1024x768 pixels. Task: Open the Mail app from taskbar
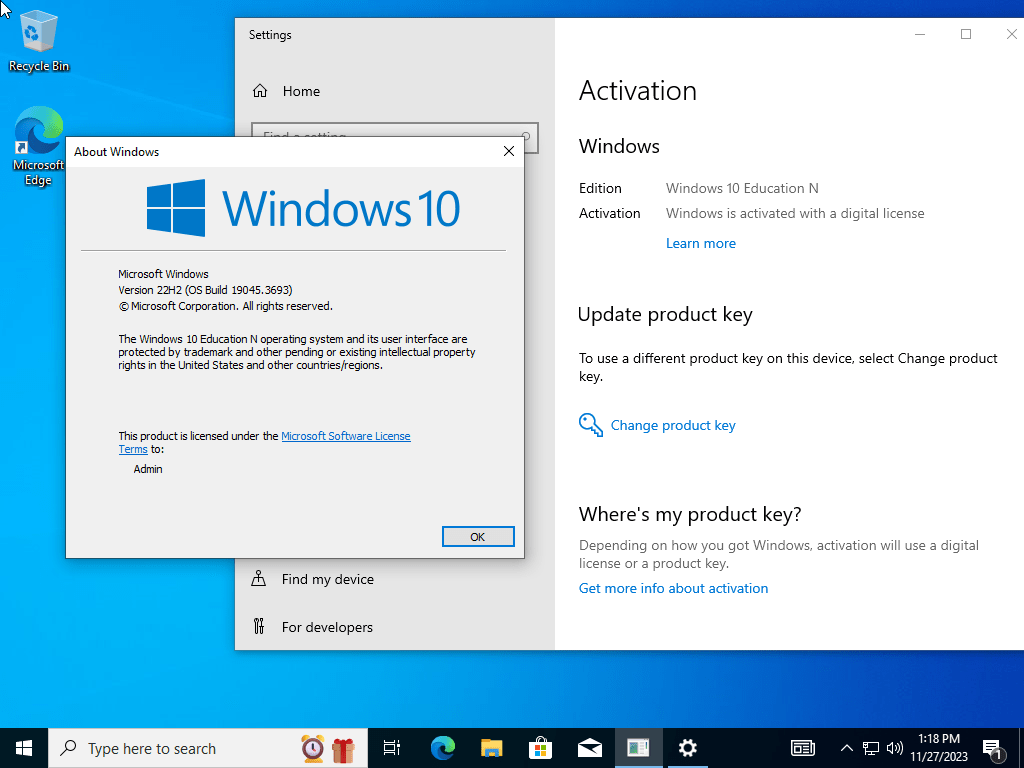[589, 748]
